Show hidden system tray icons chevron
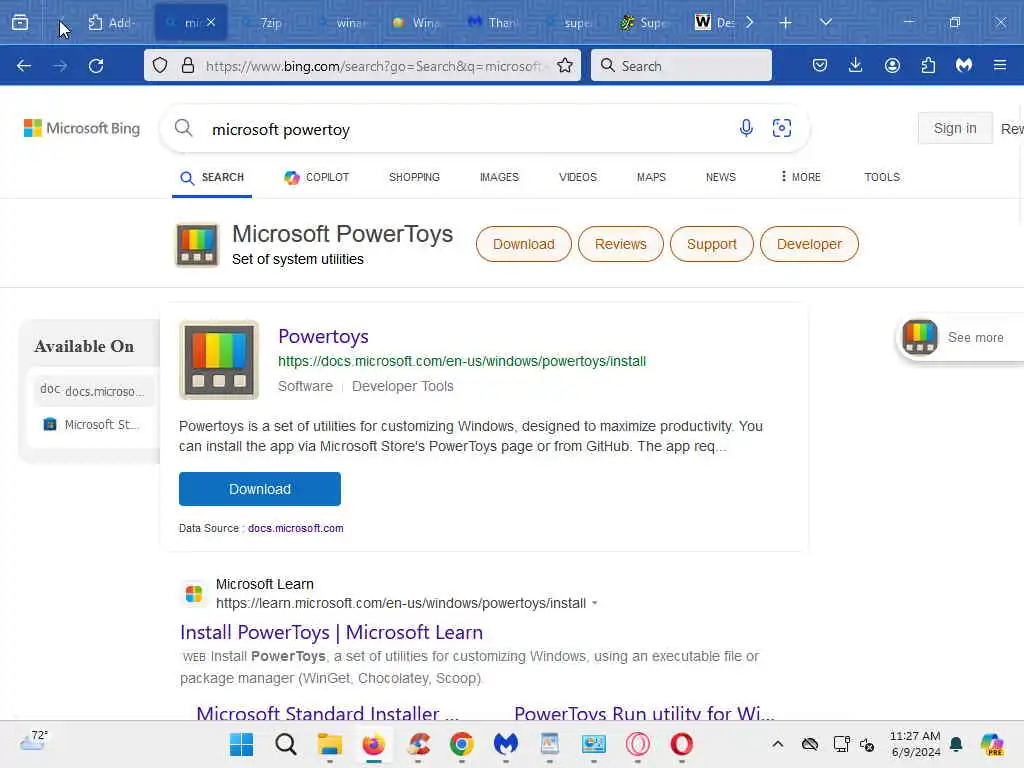Image resolution: width=1024 pixels, height=768 pixels. pyautogui.click(x=777, y=744)
